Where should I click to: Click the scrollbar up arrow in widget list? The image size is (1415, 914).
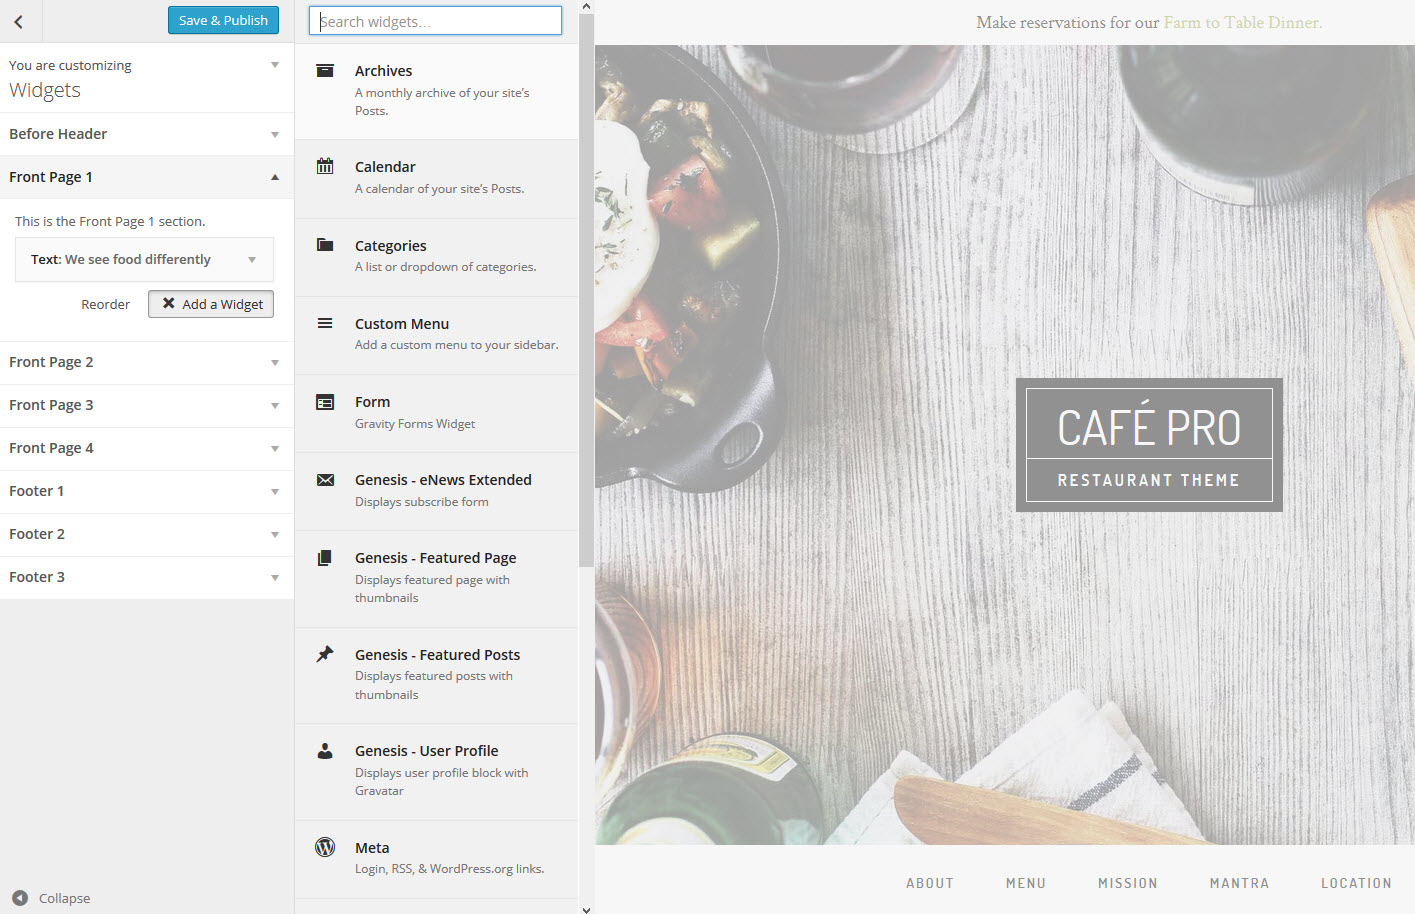pos(586,6)
